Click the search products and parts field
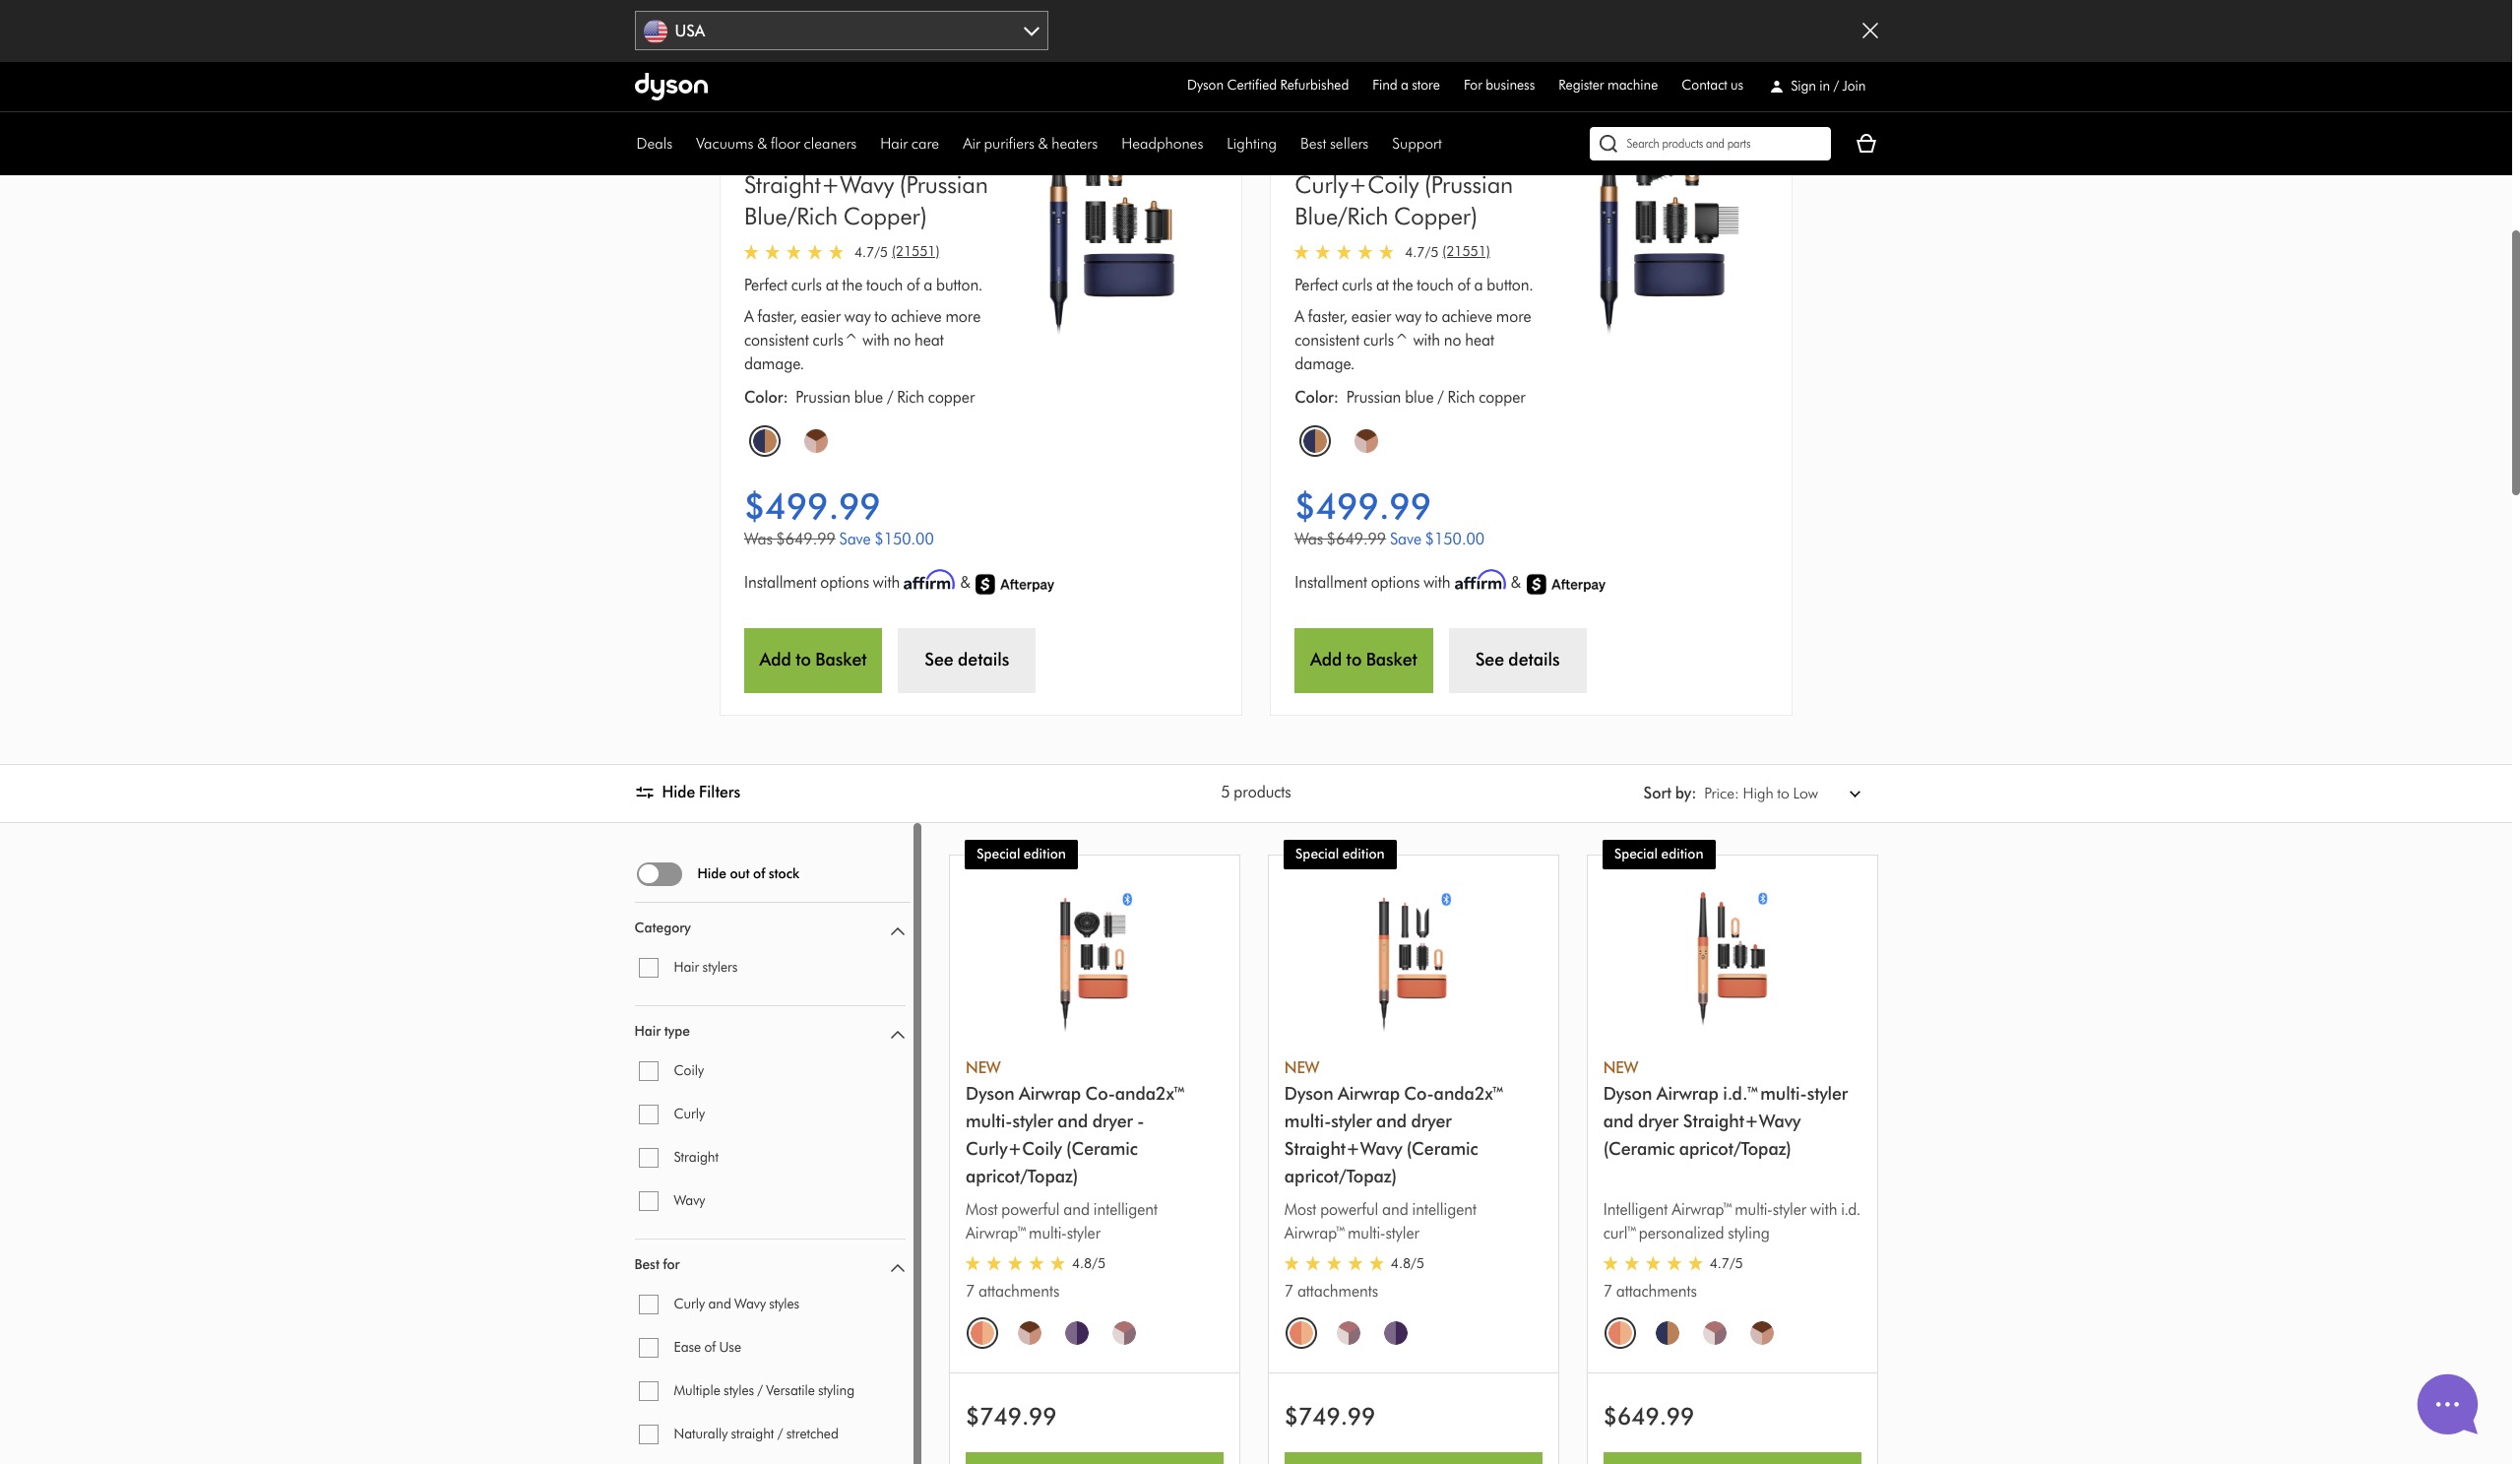This screenshot has width=2520, height=1464. (x=1710, y=143)
